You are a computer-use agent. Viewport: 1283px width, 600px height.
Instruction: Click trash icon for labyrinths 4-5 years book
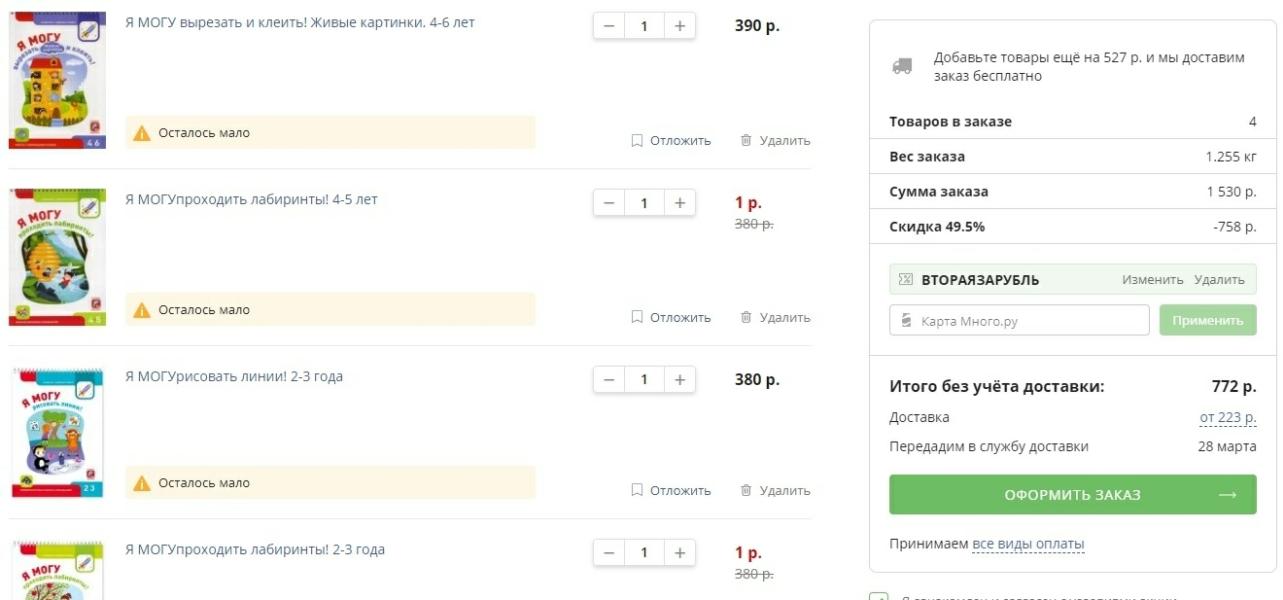coord(746,318)
